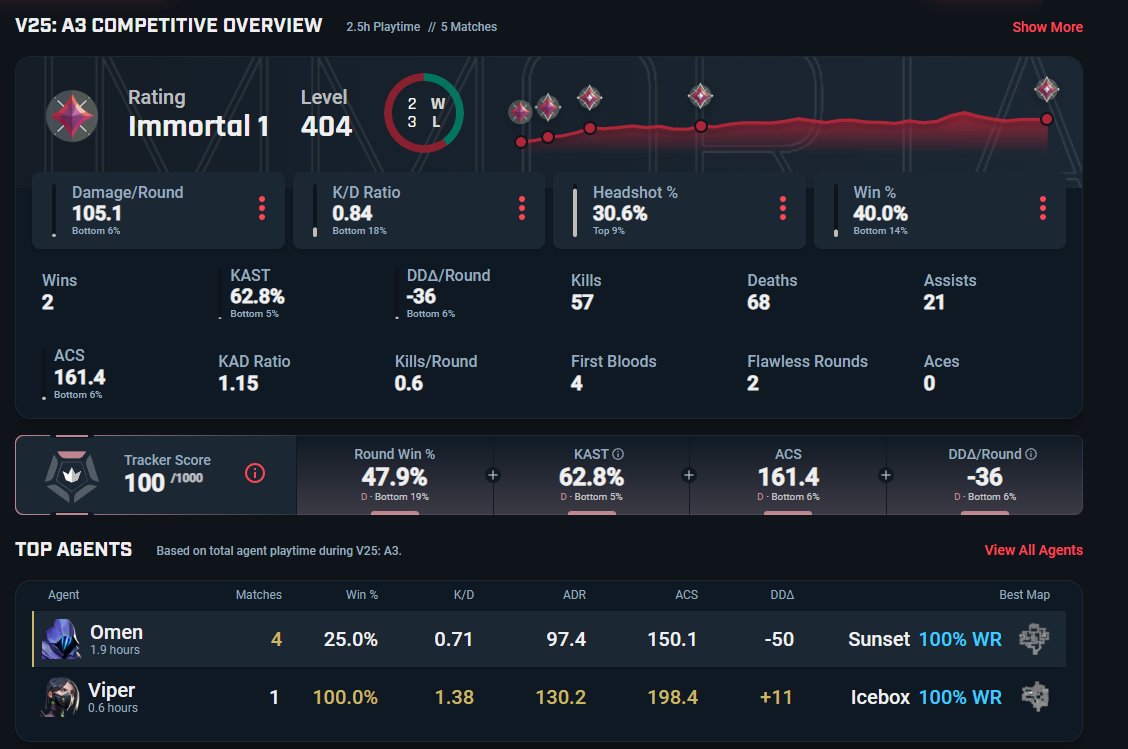
Task: Select the Omen agent row
Action: click(549, 639)
